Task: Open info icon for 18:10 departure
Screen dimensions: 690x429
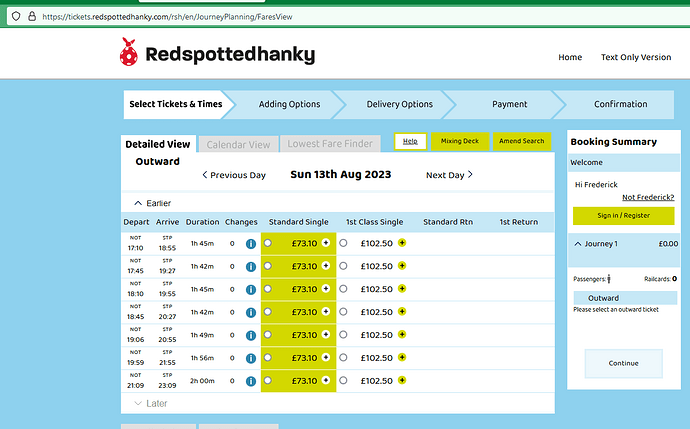Action: [251, 289]
